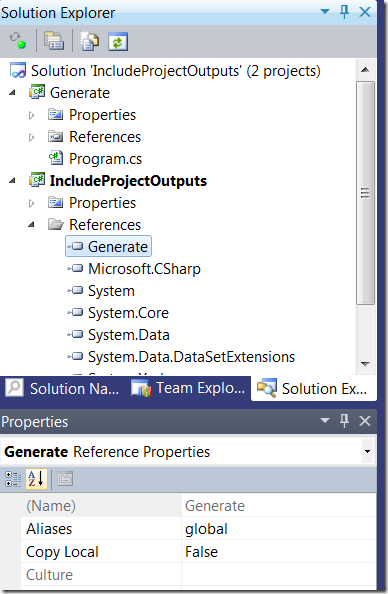Pin the Solution Explorer panel
Viewport: 388px width, 594px height.
tap(344, 12)
